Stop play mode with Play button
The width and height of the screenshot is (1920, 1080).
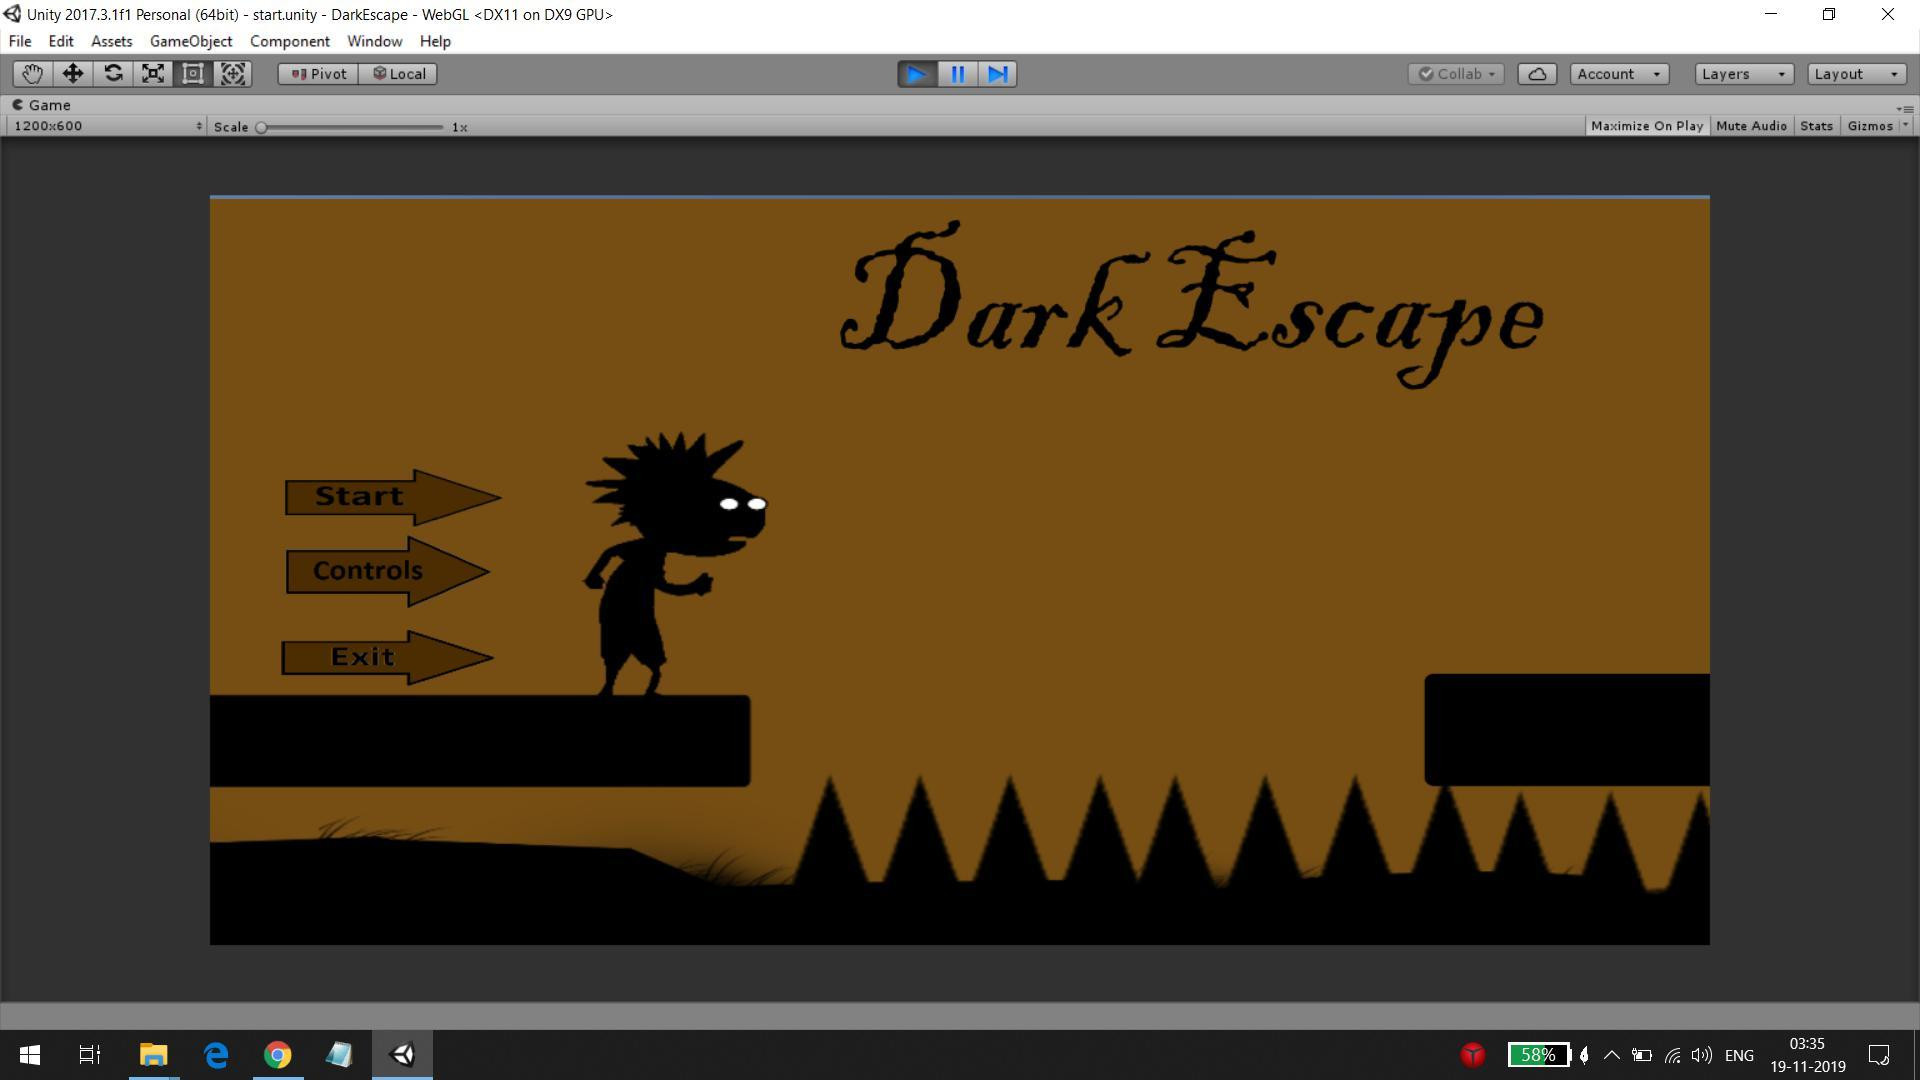tap(917, 74)
